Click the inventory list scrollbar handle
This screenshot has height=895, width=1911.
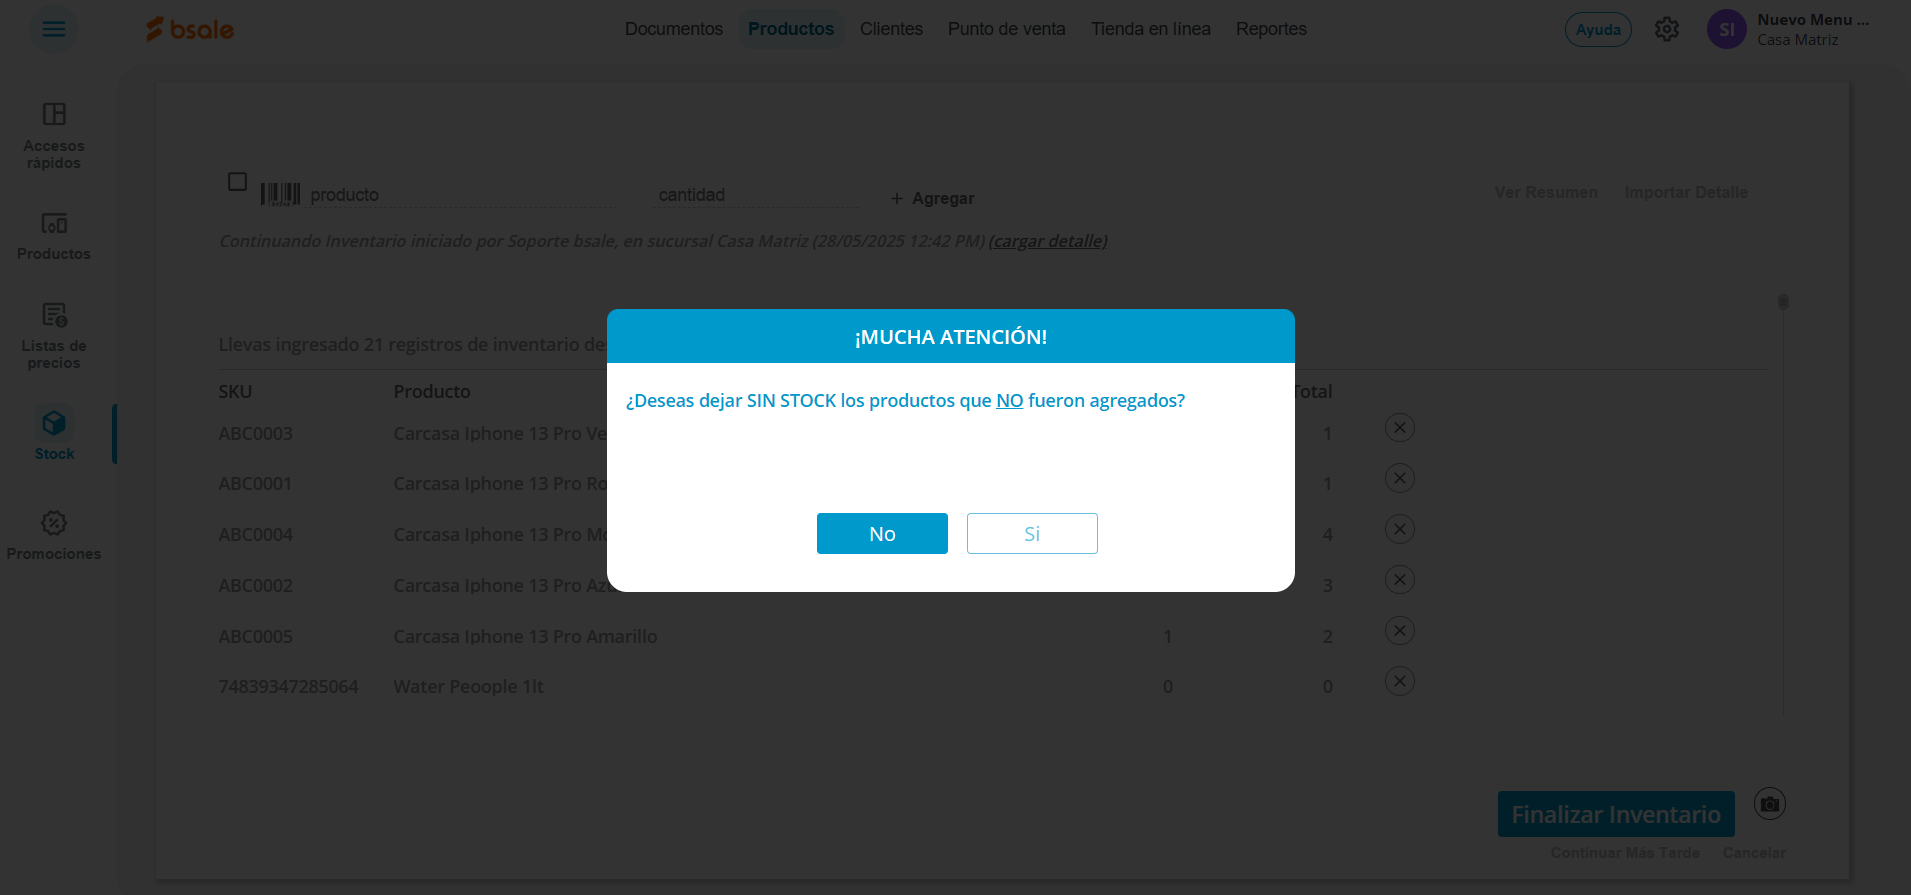1783,302
